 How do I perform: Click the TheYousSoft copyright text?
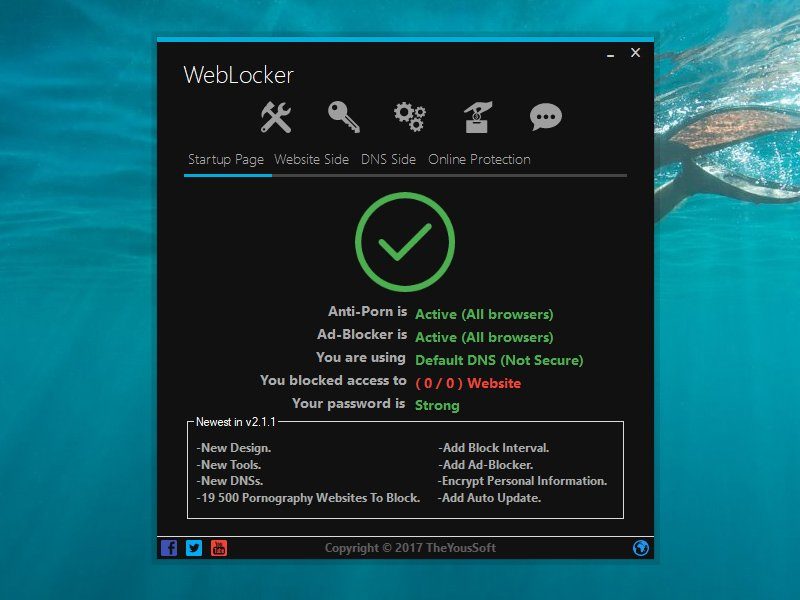[x=410, y=548]
